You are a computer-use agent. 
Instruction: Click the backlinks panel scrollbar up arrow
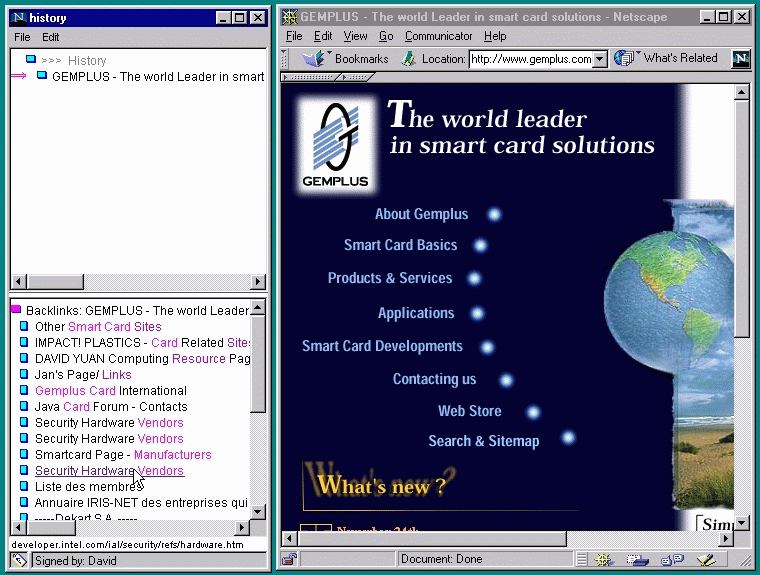tap(258, 306)
